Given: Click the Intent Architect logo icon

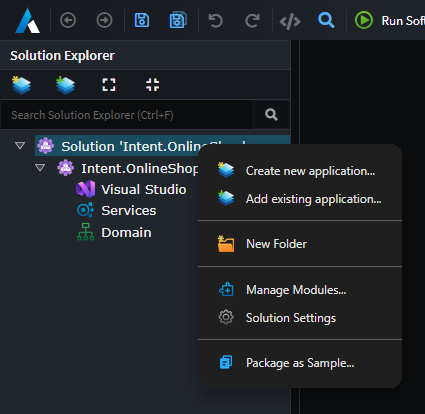Looking at the screenshot, I should (28, 21).
